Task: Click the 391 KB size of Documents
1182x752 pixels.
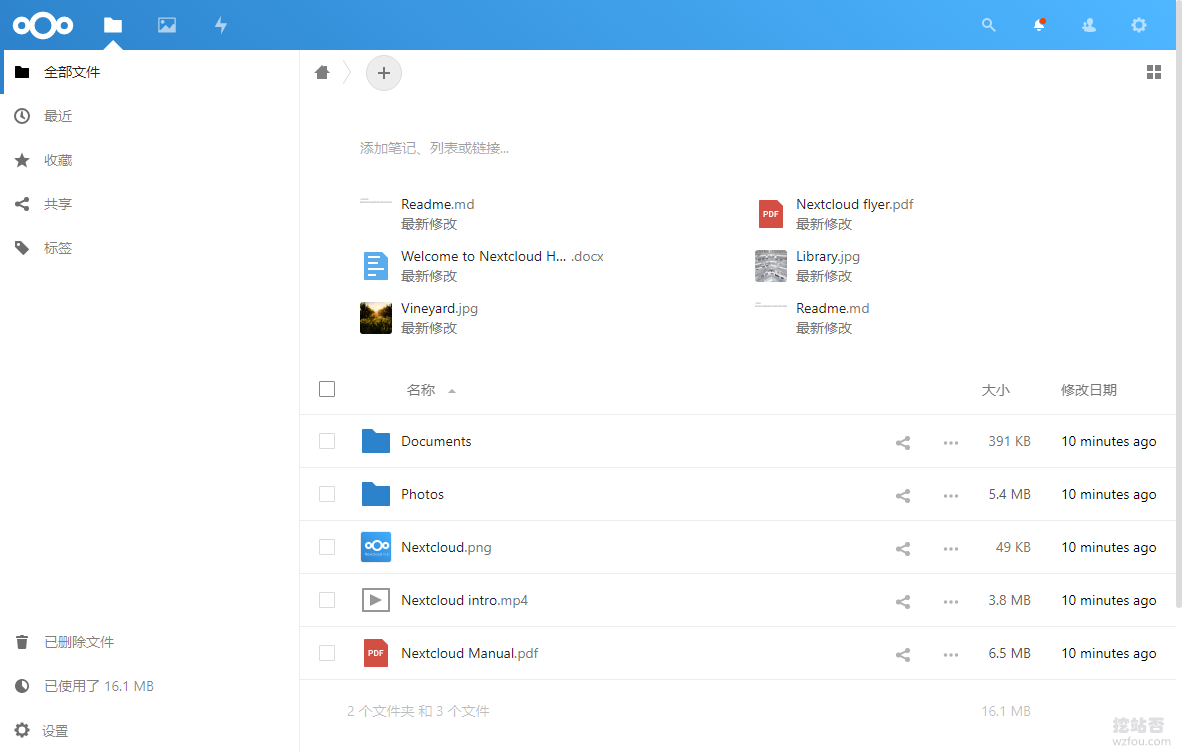Action: coord(1009,441)
